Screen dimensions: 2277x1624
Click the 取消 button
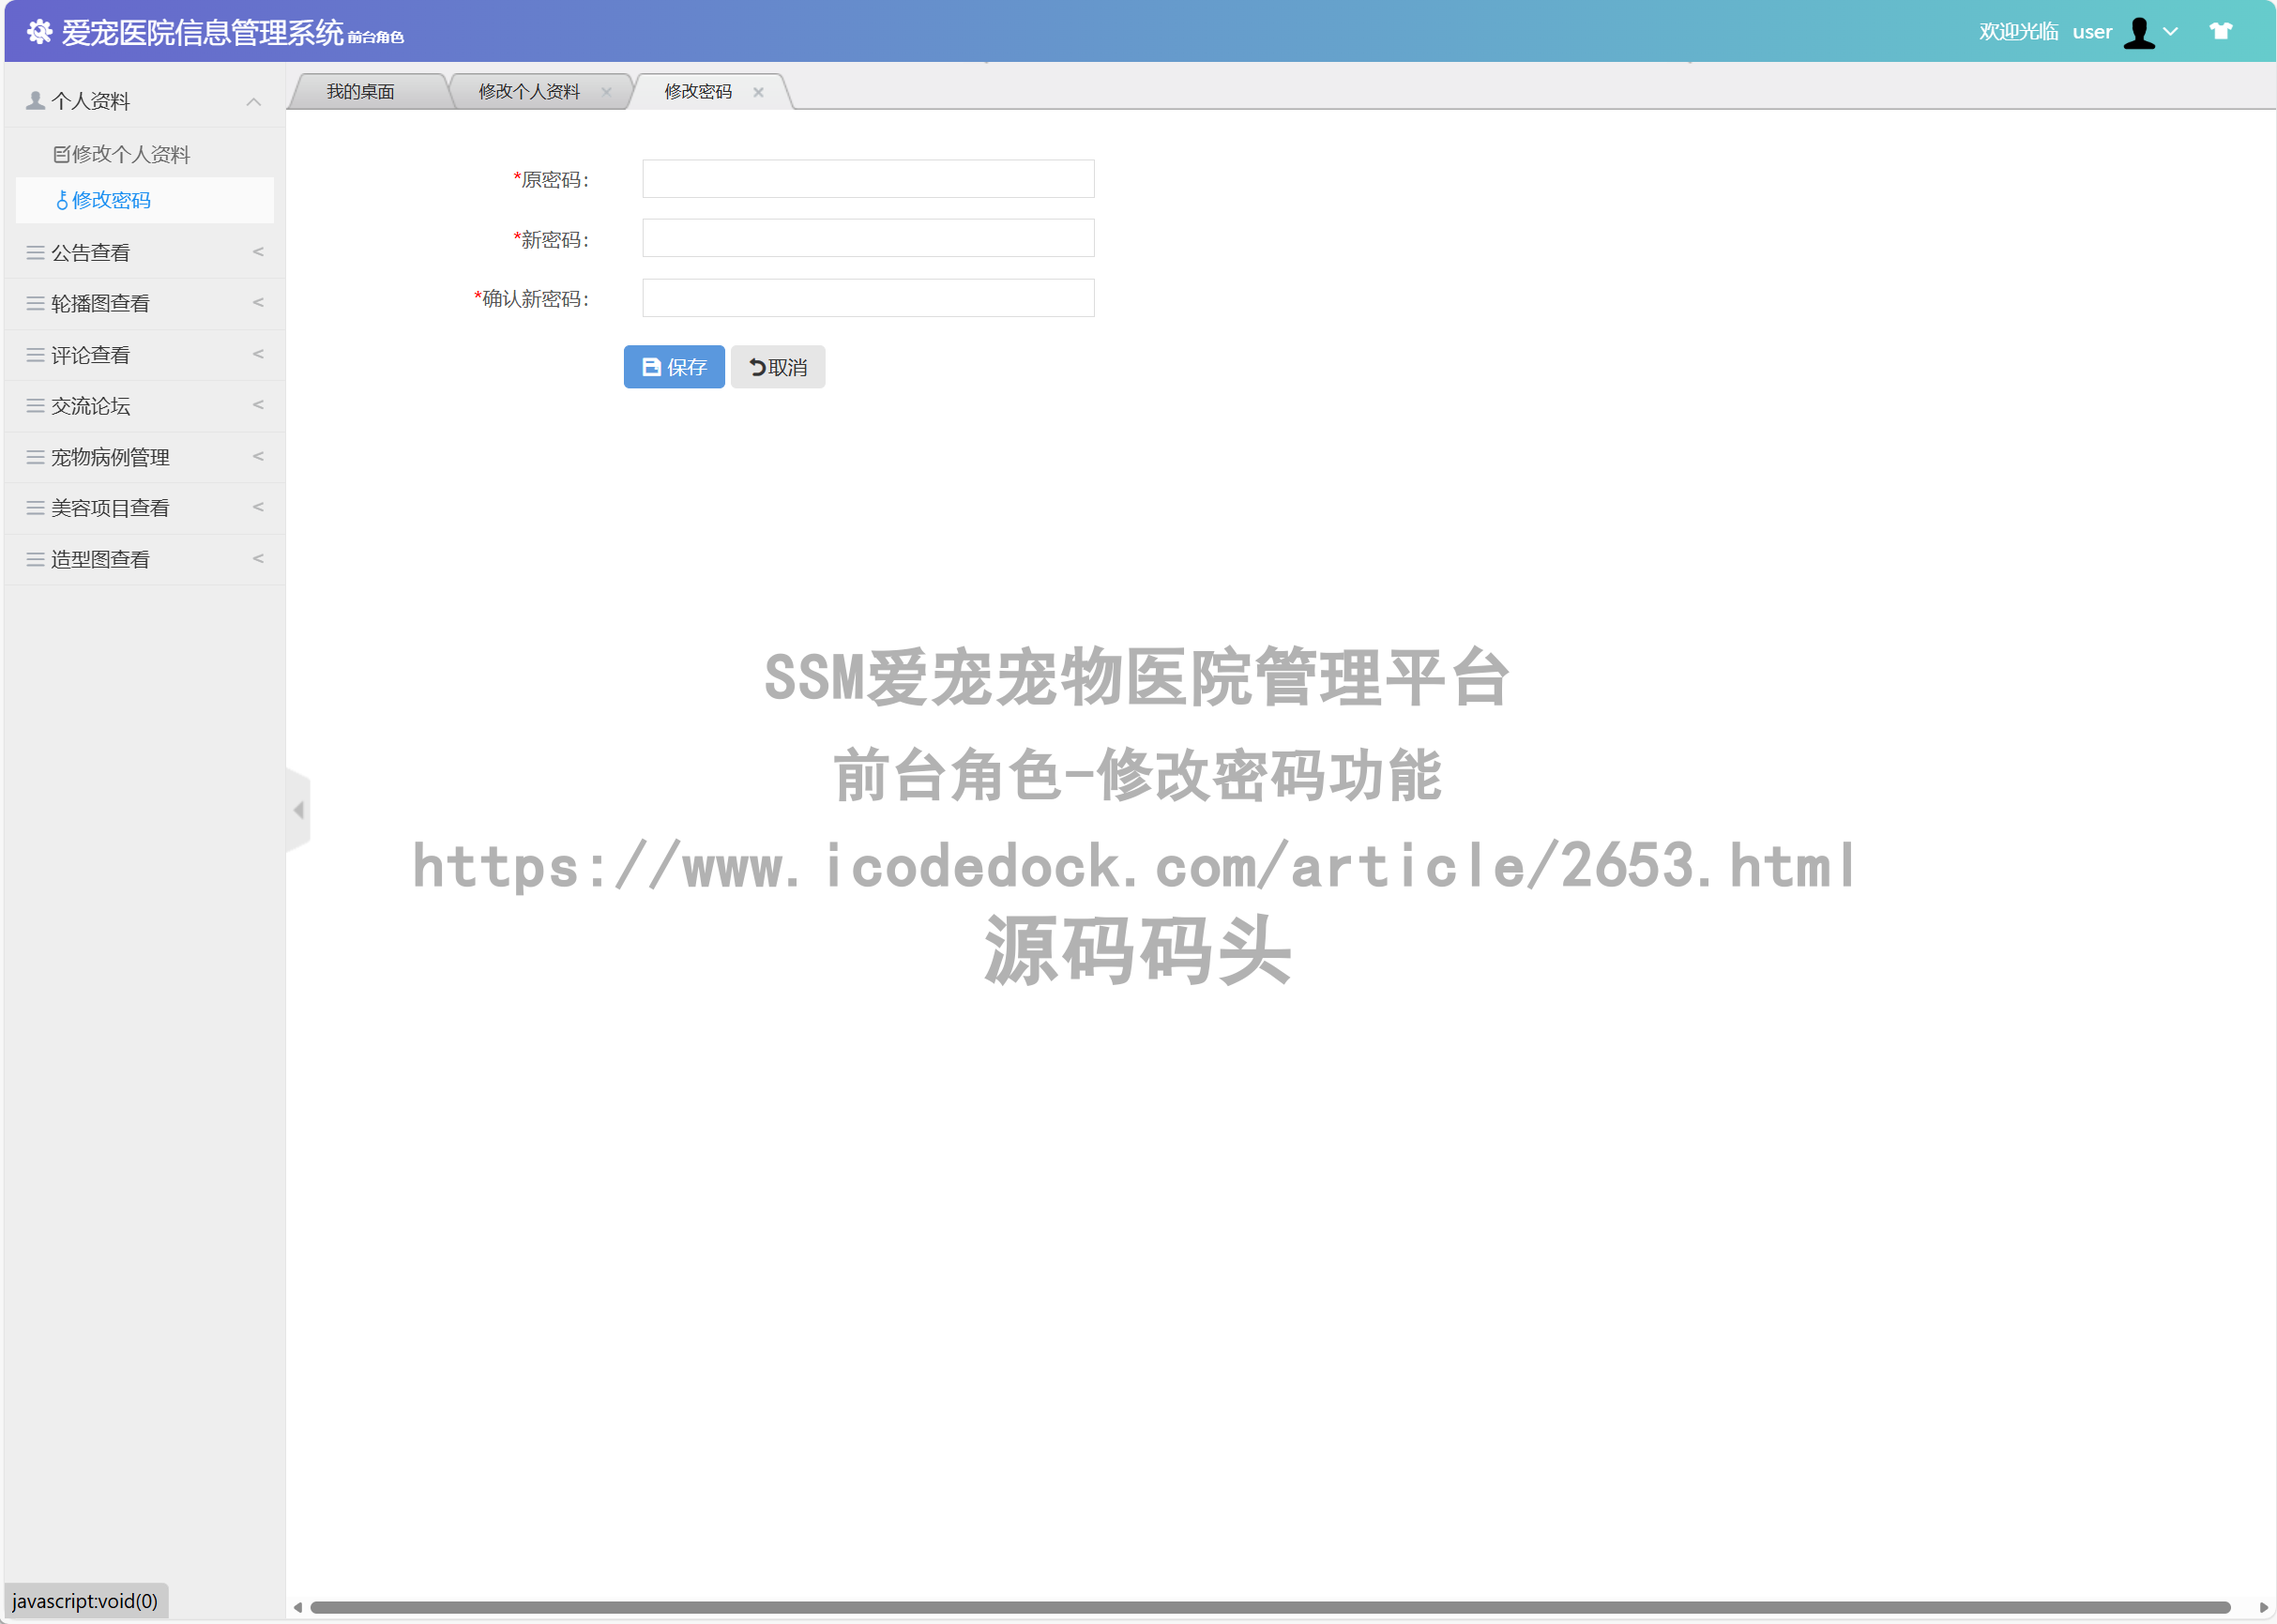(777, 367)
